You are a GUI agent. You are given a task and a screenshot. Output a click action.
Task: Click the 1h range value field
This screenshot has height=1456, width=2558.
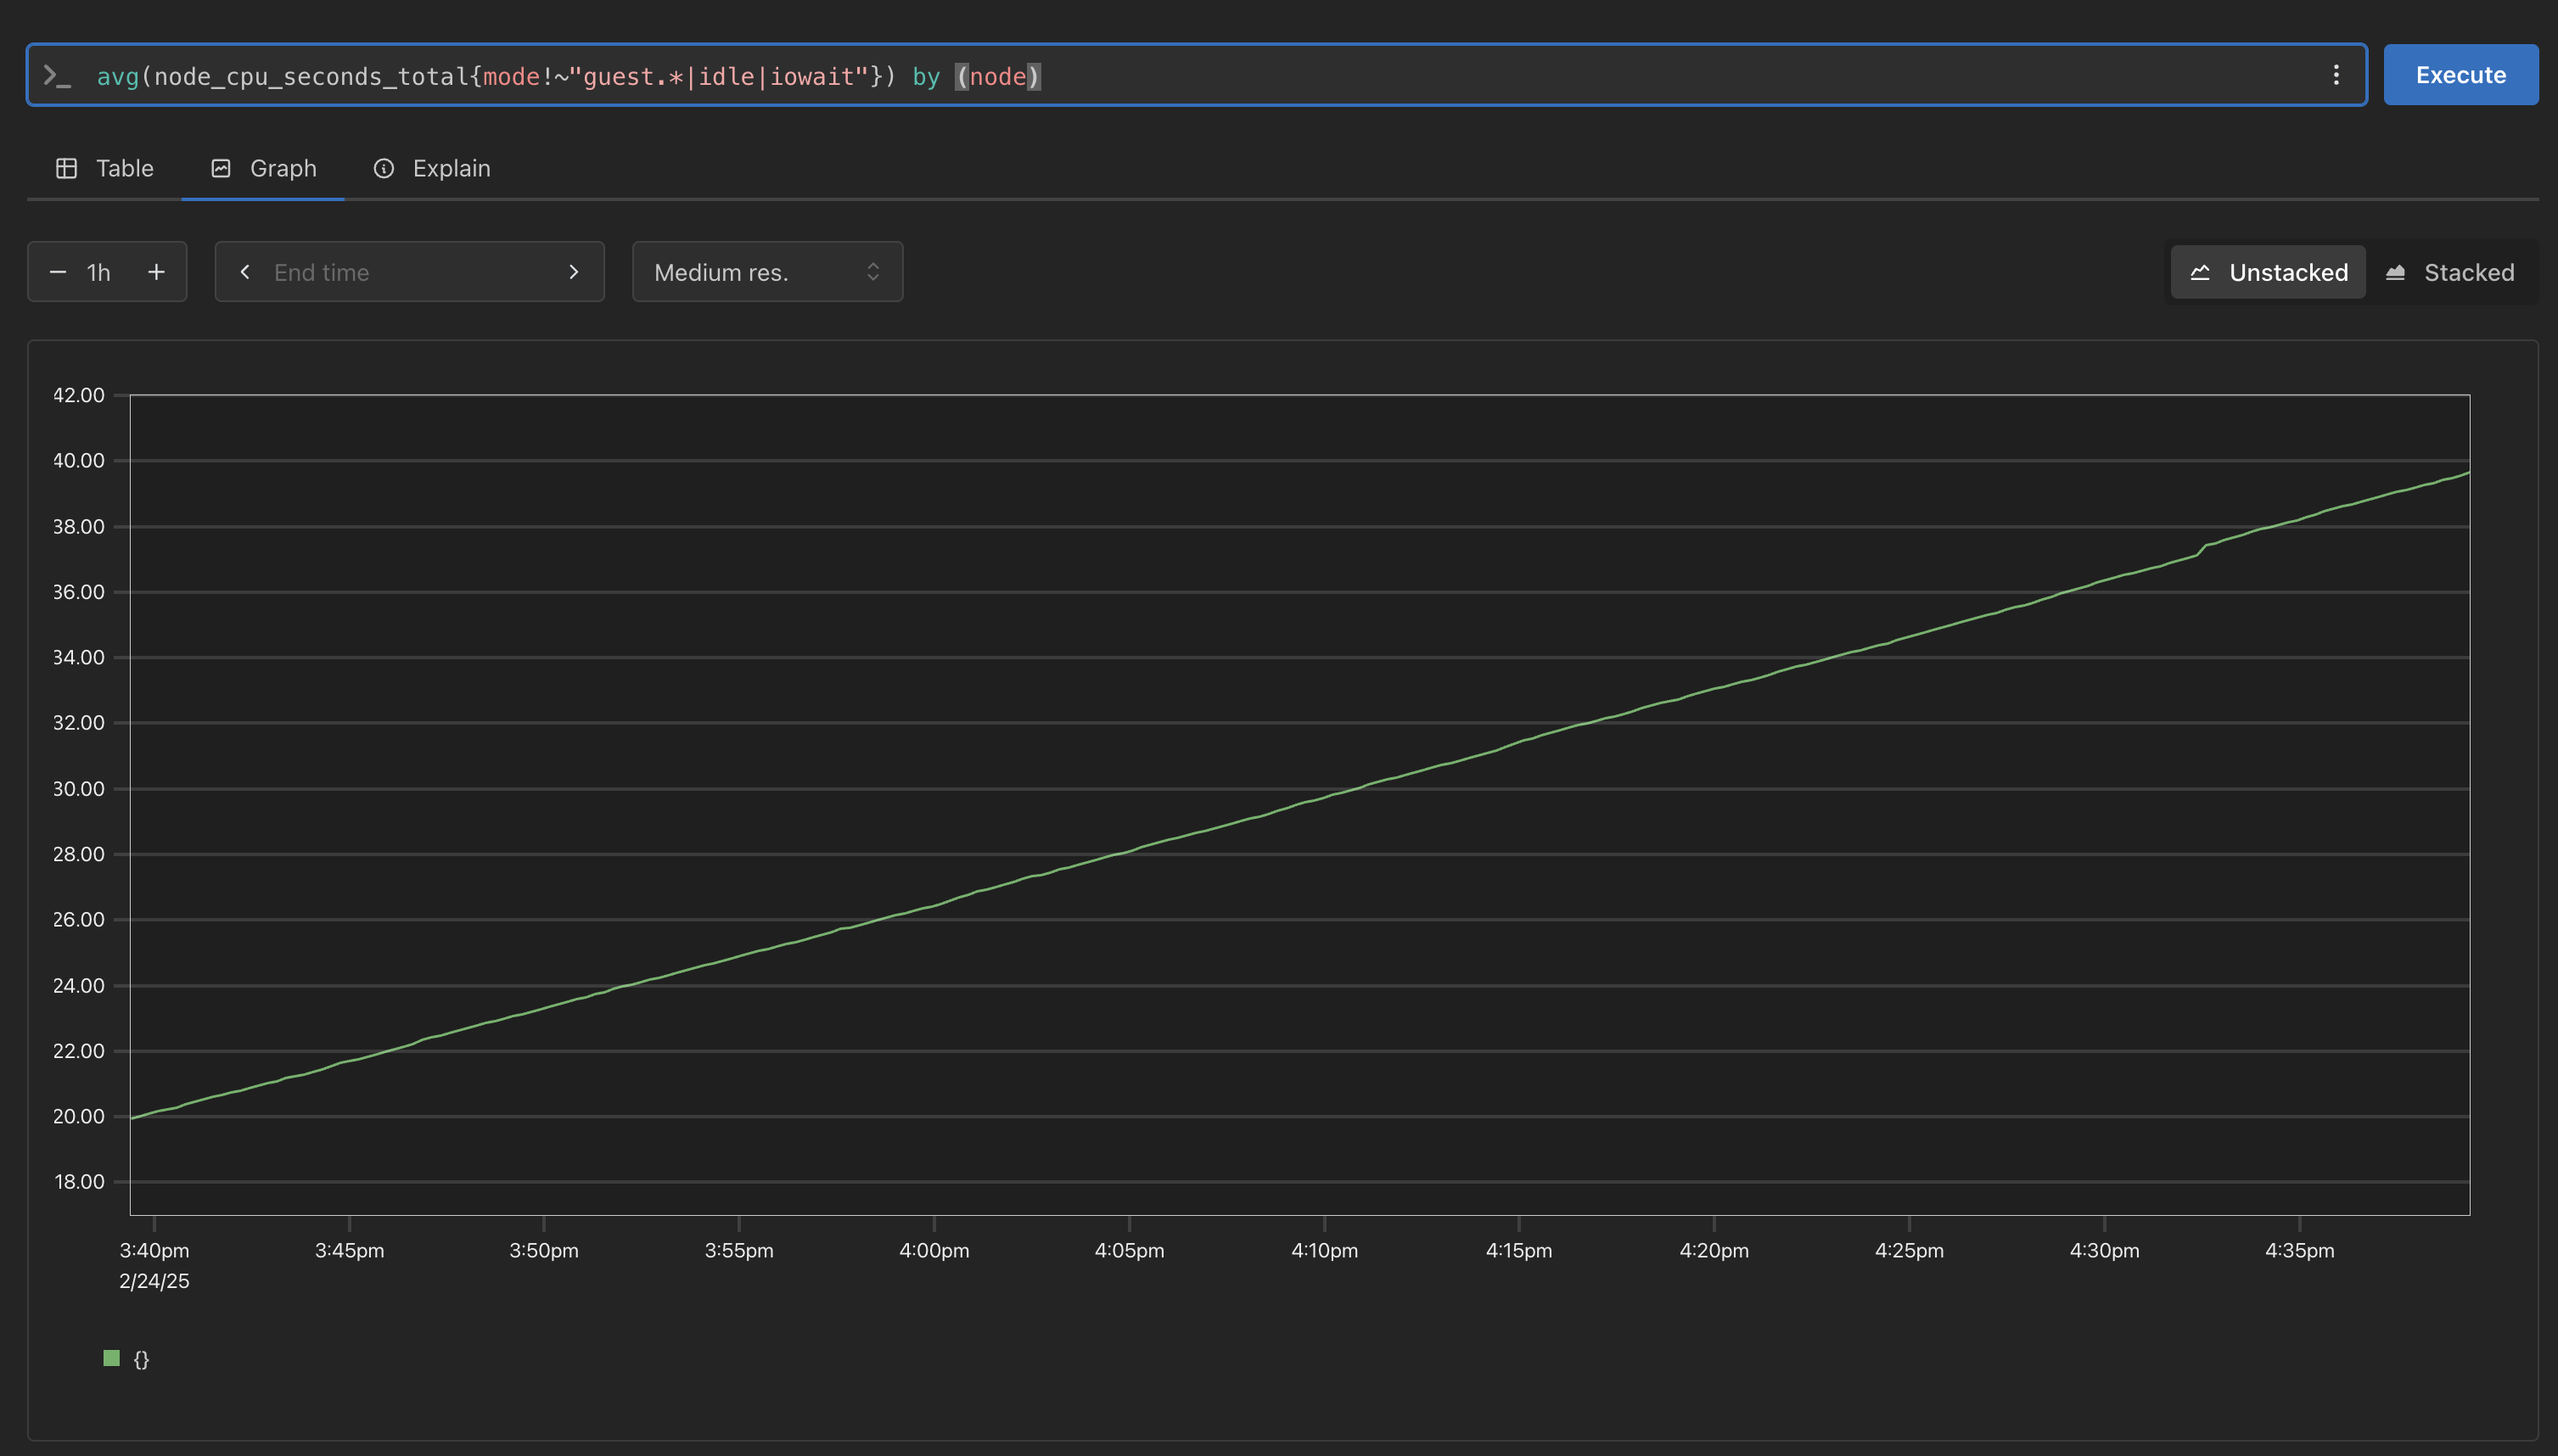[x=99, y=272]
